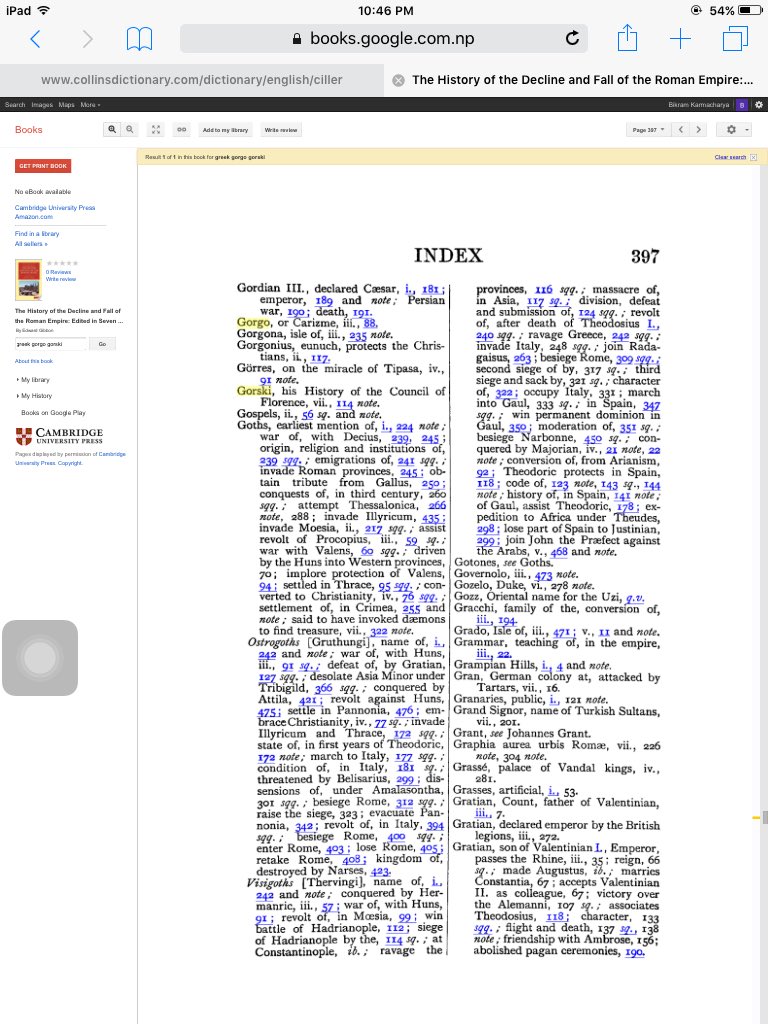This screenshot has width=768, height=1024.
Task: Switch to the collinsdictionary.com tab
Action: (191, 80)
